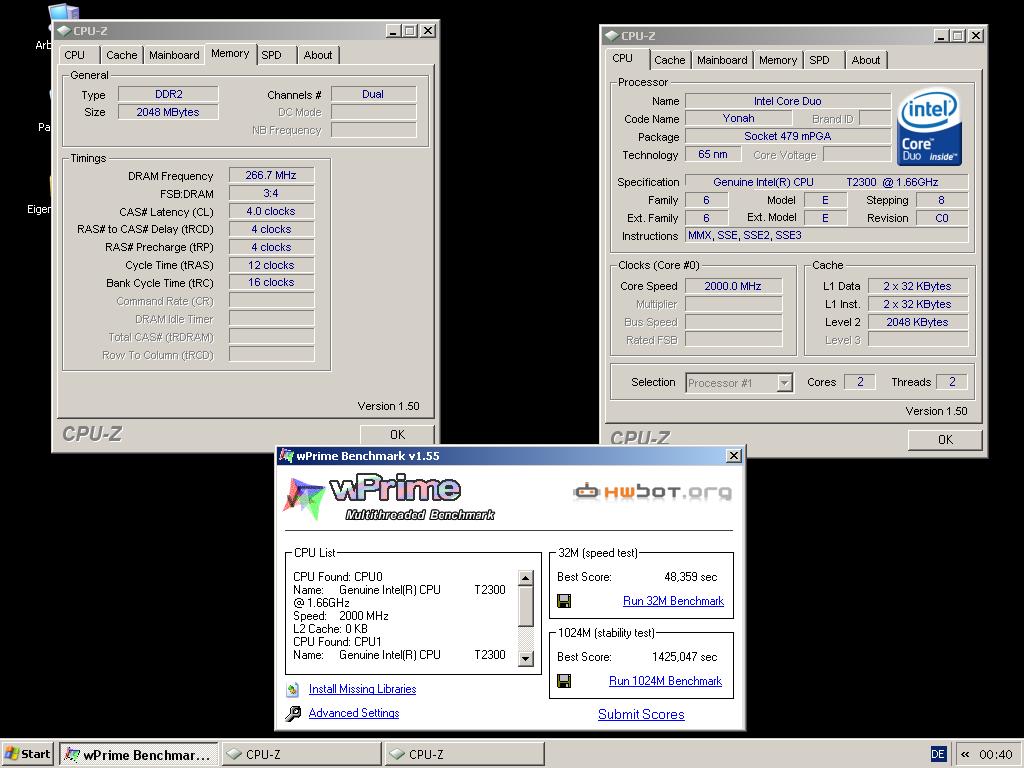The width and height of the screenshot is (1024, 768).
Task: Click the FSB:DRAM value 3:4
Action: pos(271,193)
